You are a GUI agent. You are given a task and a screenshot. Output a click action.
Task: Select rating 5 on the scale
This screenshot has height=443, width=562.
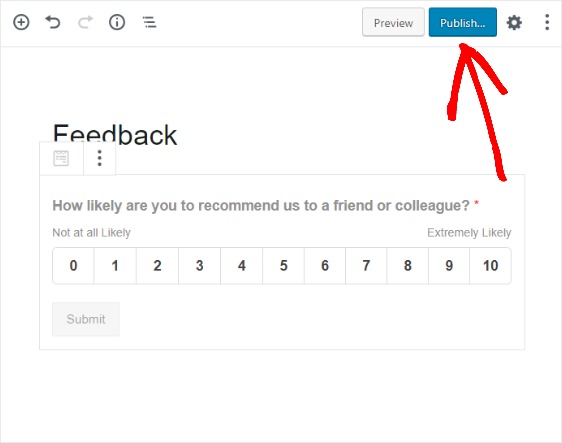(x=284, y=266)
